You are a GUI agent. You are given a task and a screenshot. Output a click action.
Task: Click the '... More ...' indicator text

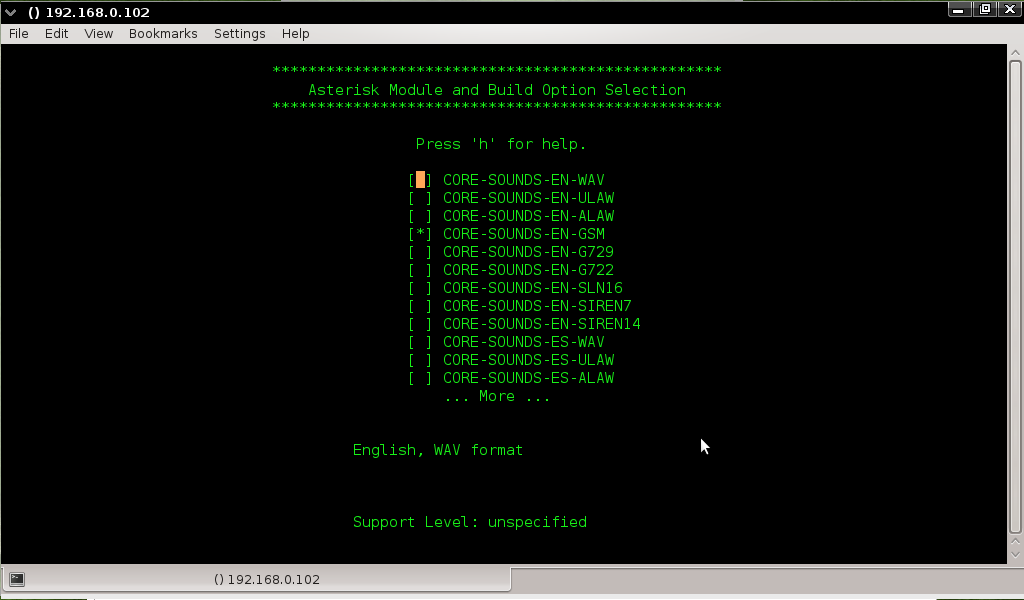tap(497, 396)
